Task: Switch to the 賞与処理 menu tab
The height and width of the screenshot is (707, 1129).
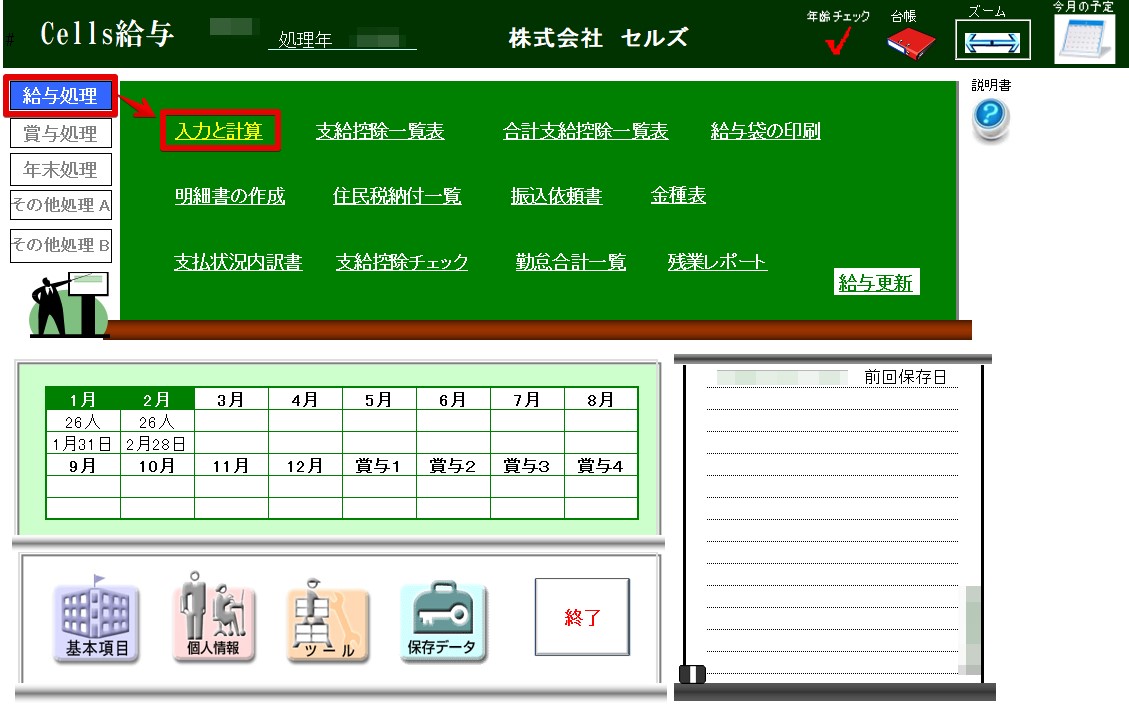Action: [x=61, y=133]
